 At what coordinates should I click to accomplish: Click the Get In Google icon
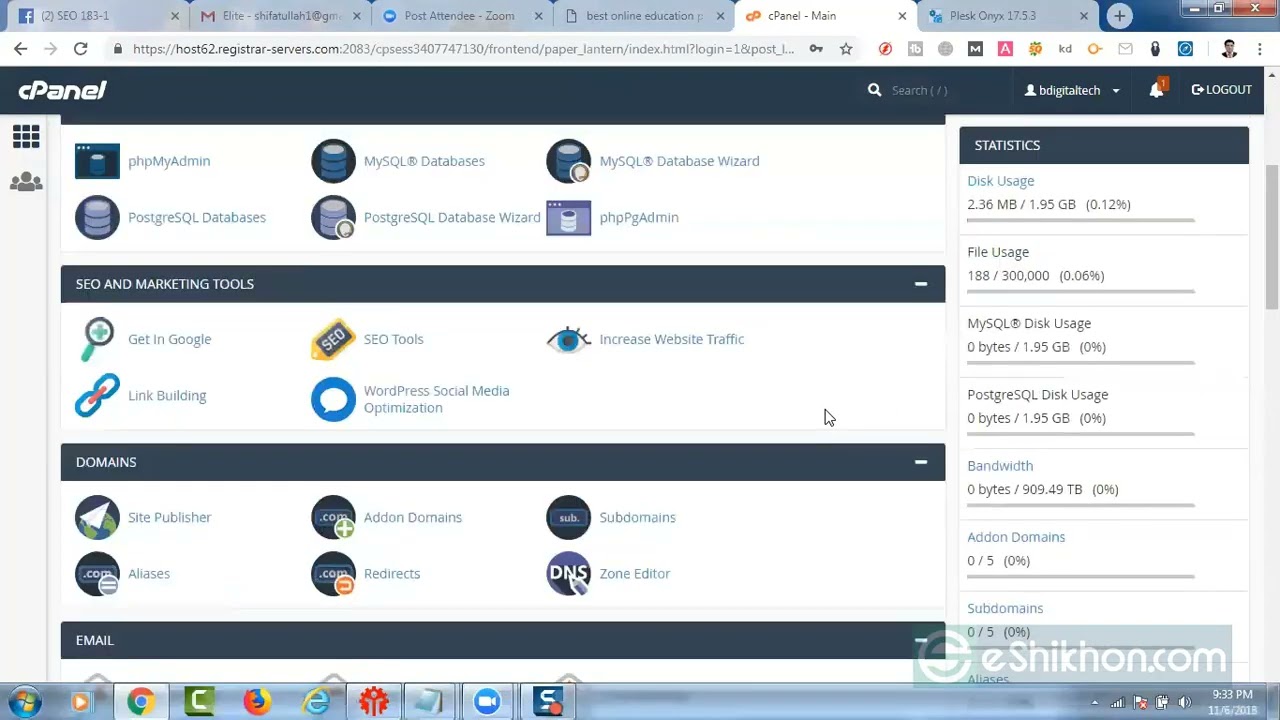[x=97, y=339]
